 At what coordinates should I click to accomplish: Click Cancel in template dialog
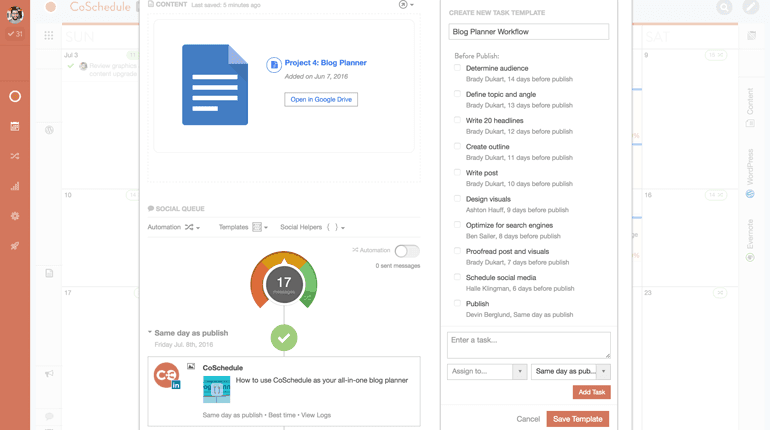(x=528, y=419)
